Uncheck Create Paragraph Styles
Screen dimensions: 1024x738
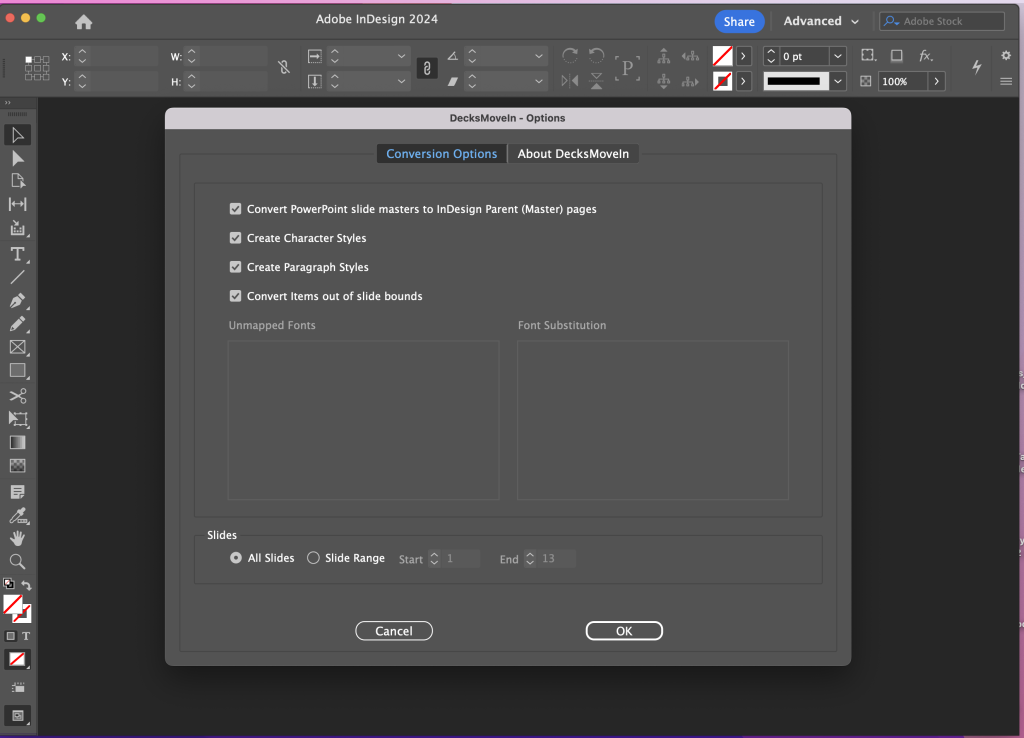[x=235, y=267]
